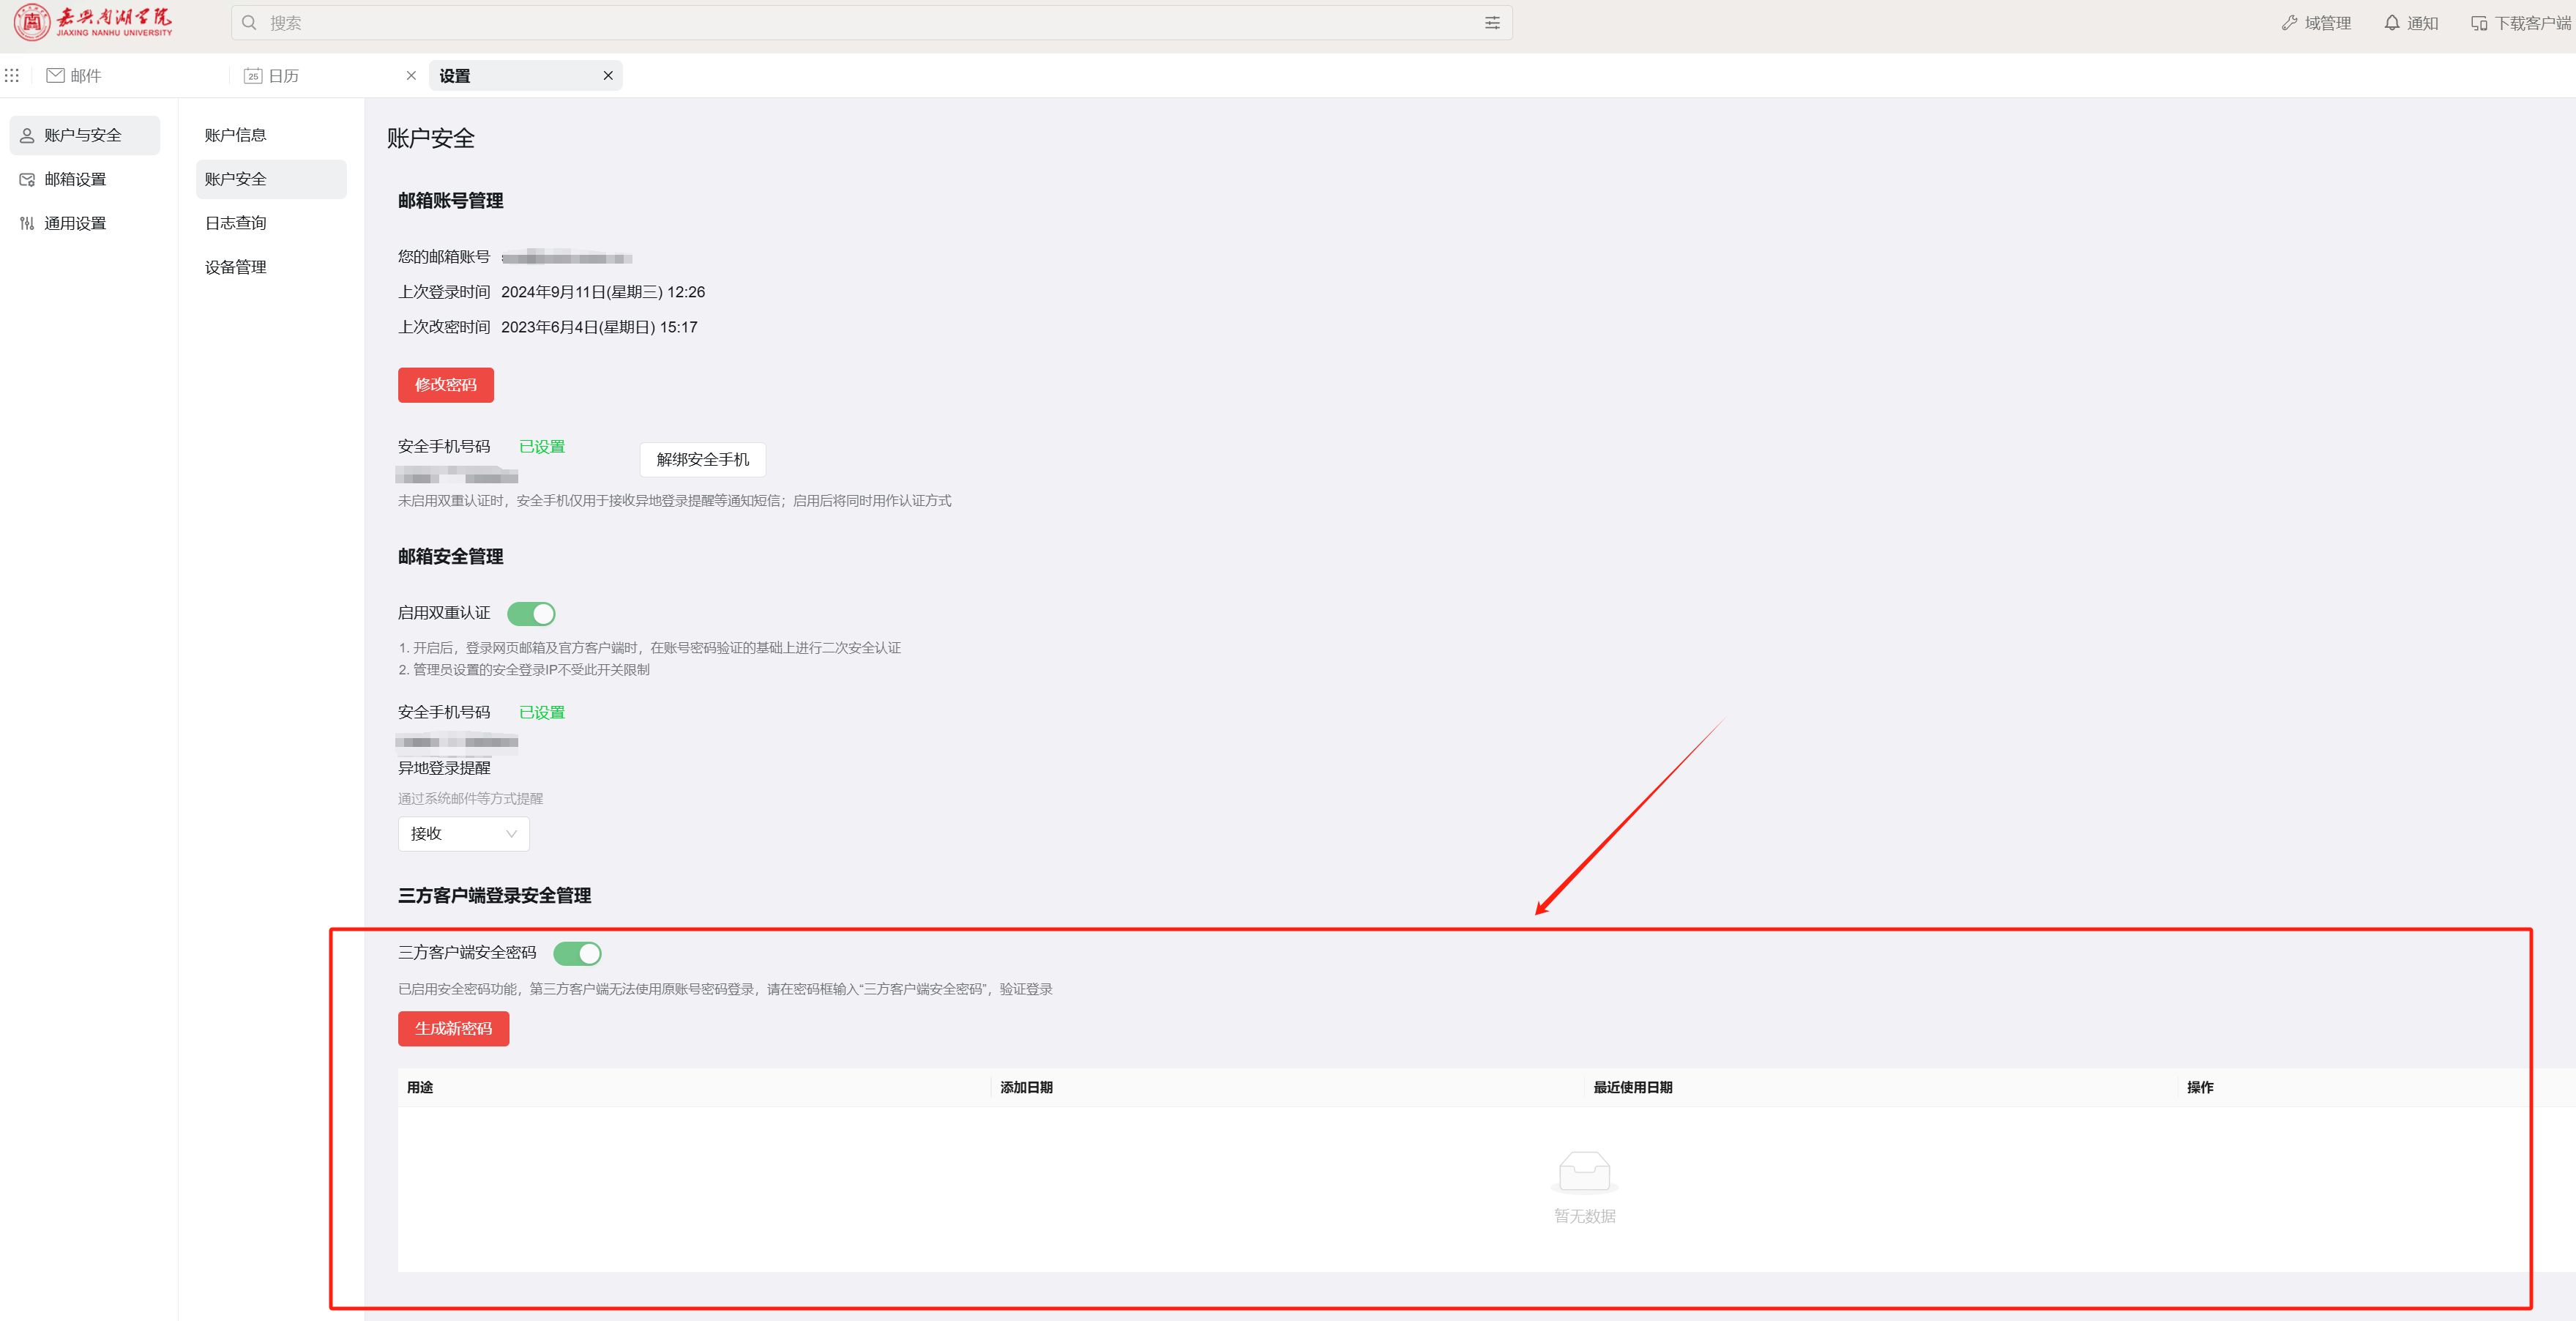This screenshot has height=1321, width=2576.
Task: Open 域管理 domain management wrench icon
Action: point(2289,23)
